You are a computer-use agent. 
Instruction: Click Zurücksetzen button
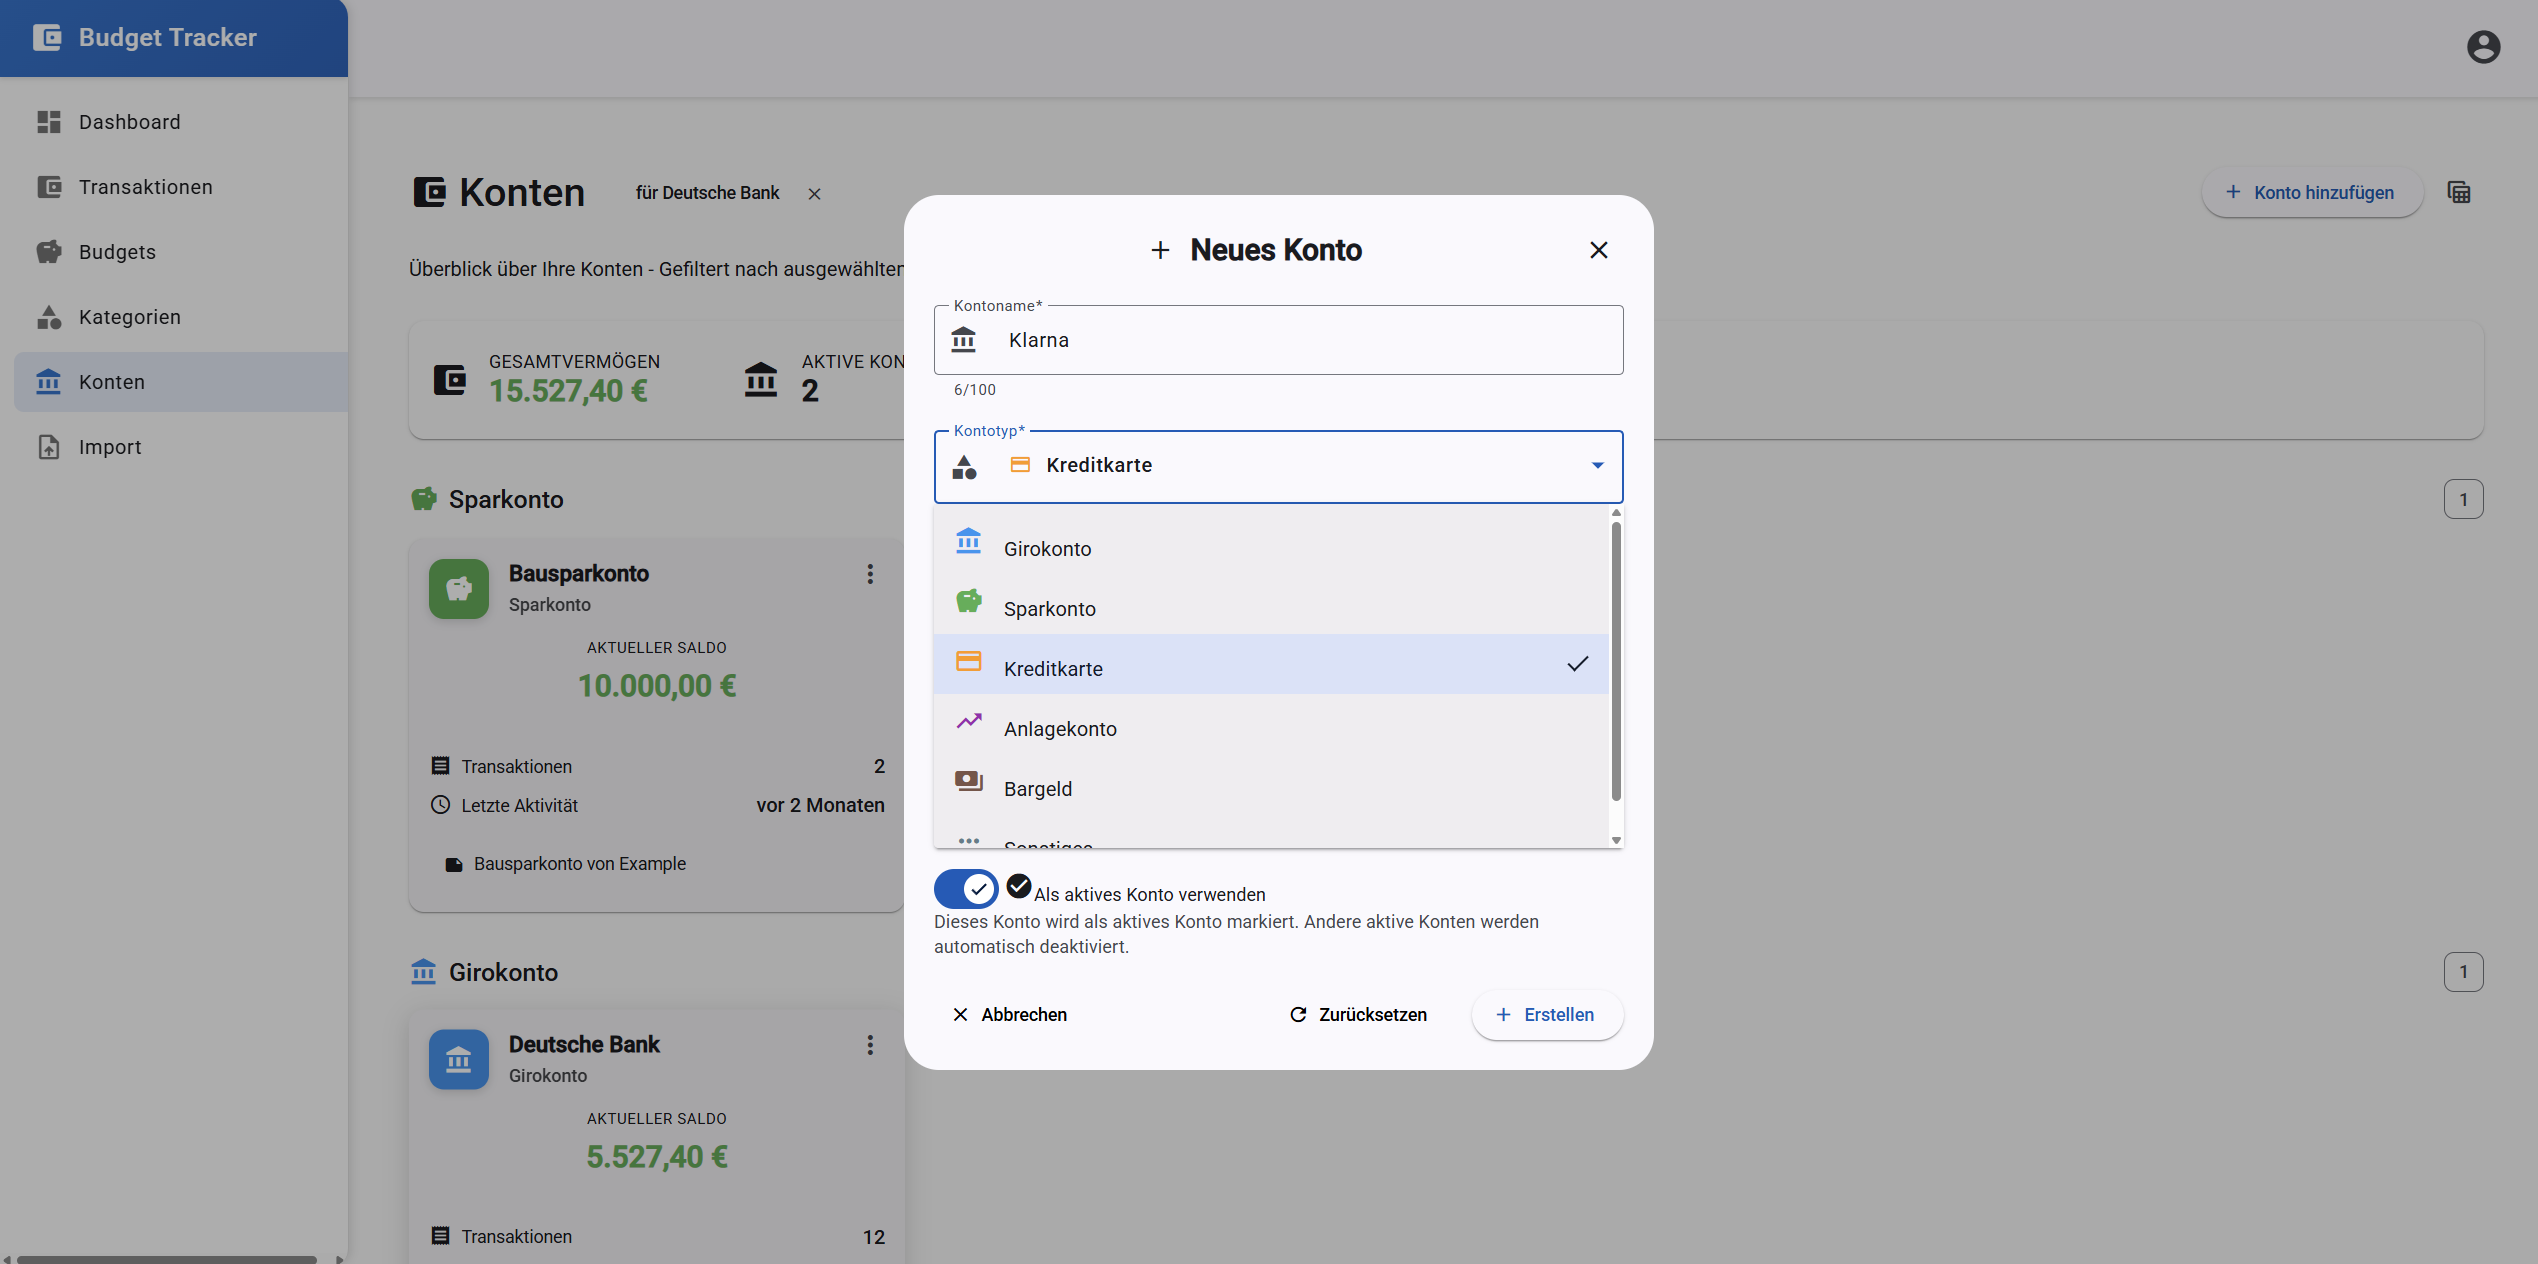tap(1358, 1015)
